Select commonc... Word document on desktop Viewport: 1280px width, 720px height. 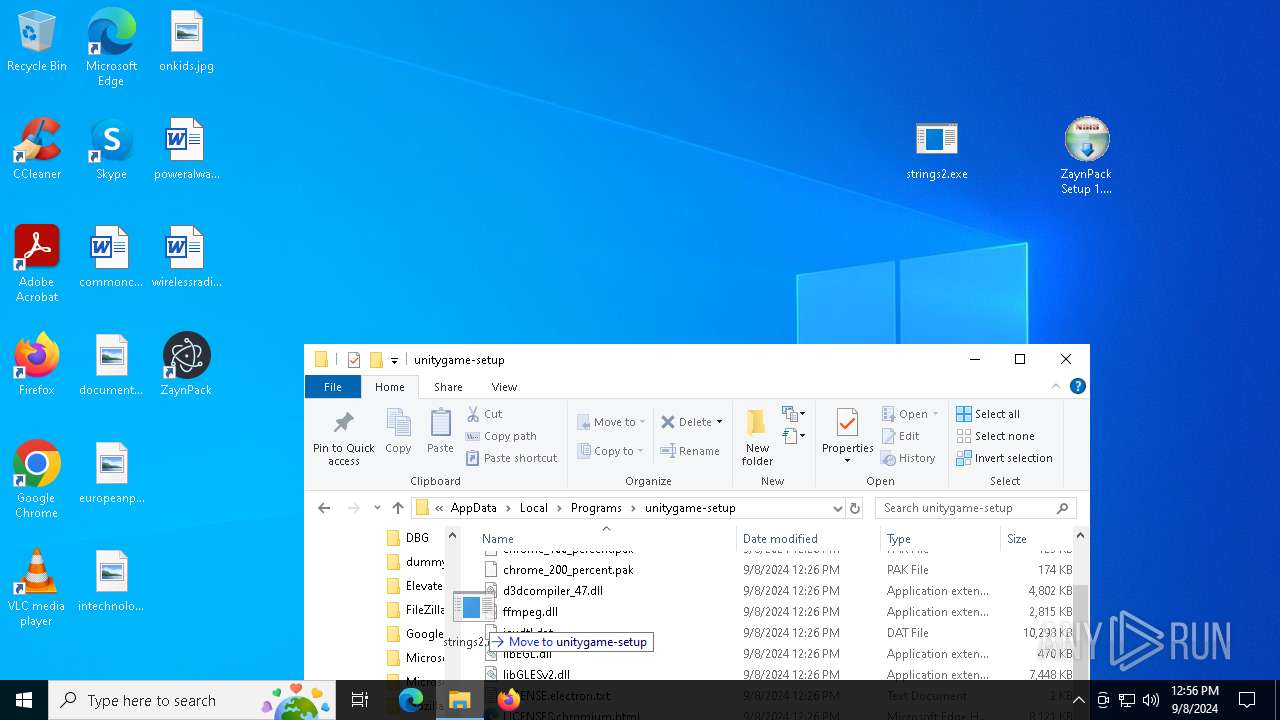pos(111,258)
